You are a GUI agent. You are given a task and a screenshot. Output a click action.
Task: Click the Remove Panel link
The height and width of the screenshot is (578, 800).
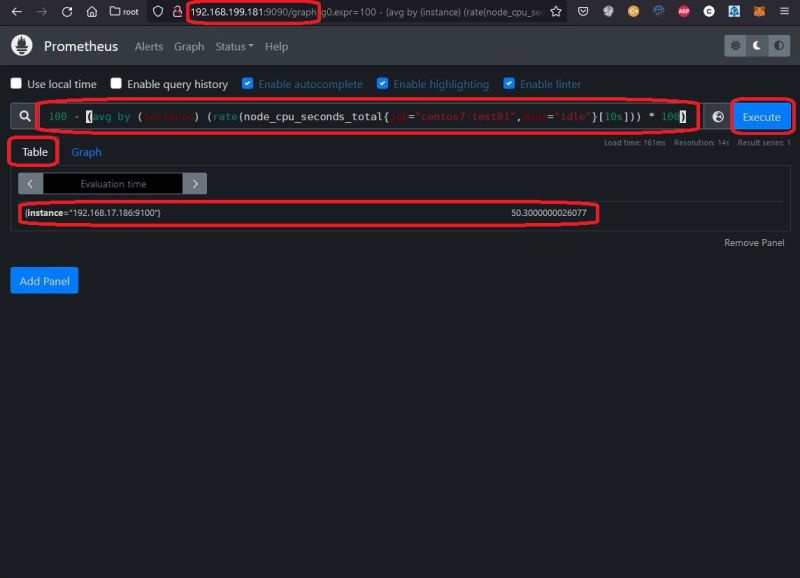pos(754,243)
